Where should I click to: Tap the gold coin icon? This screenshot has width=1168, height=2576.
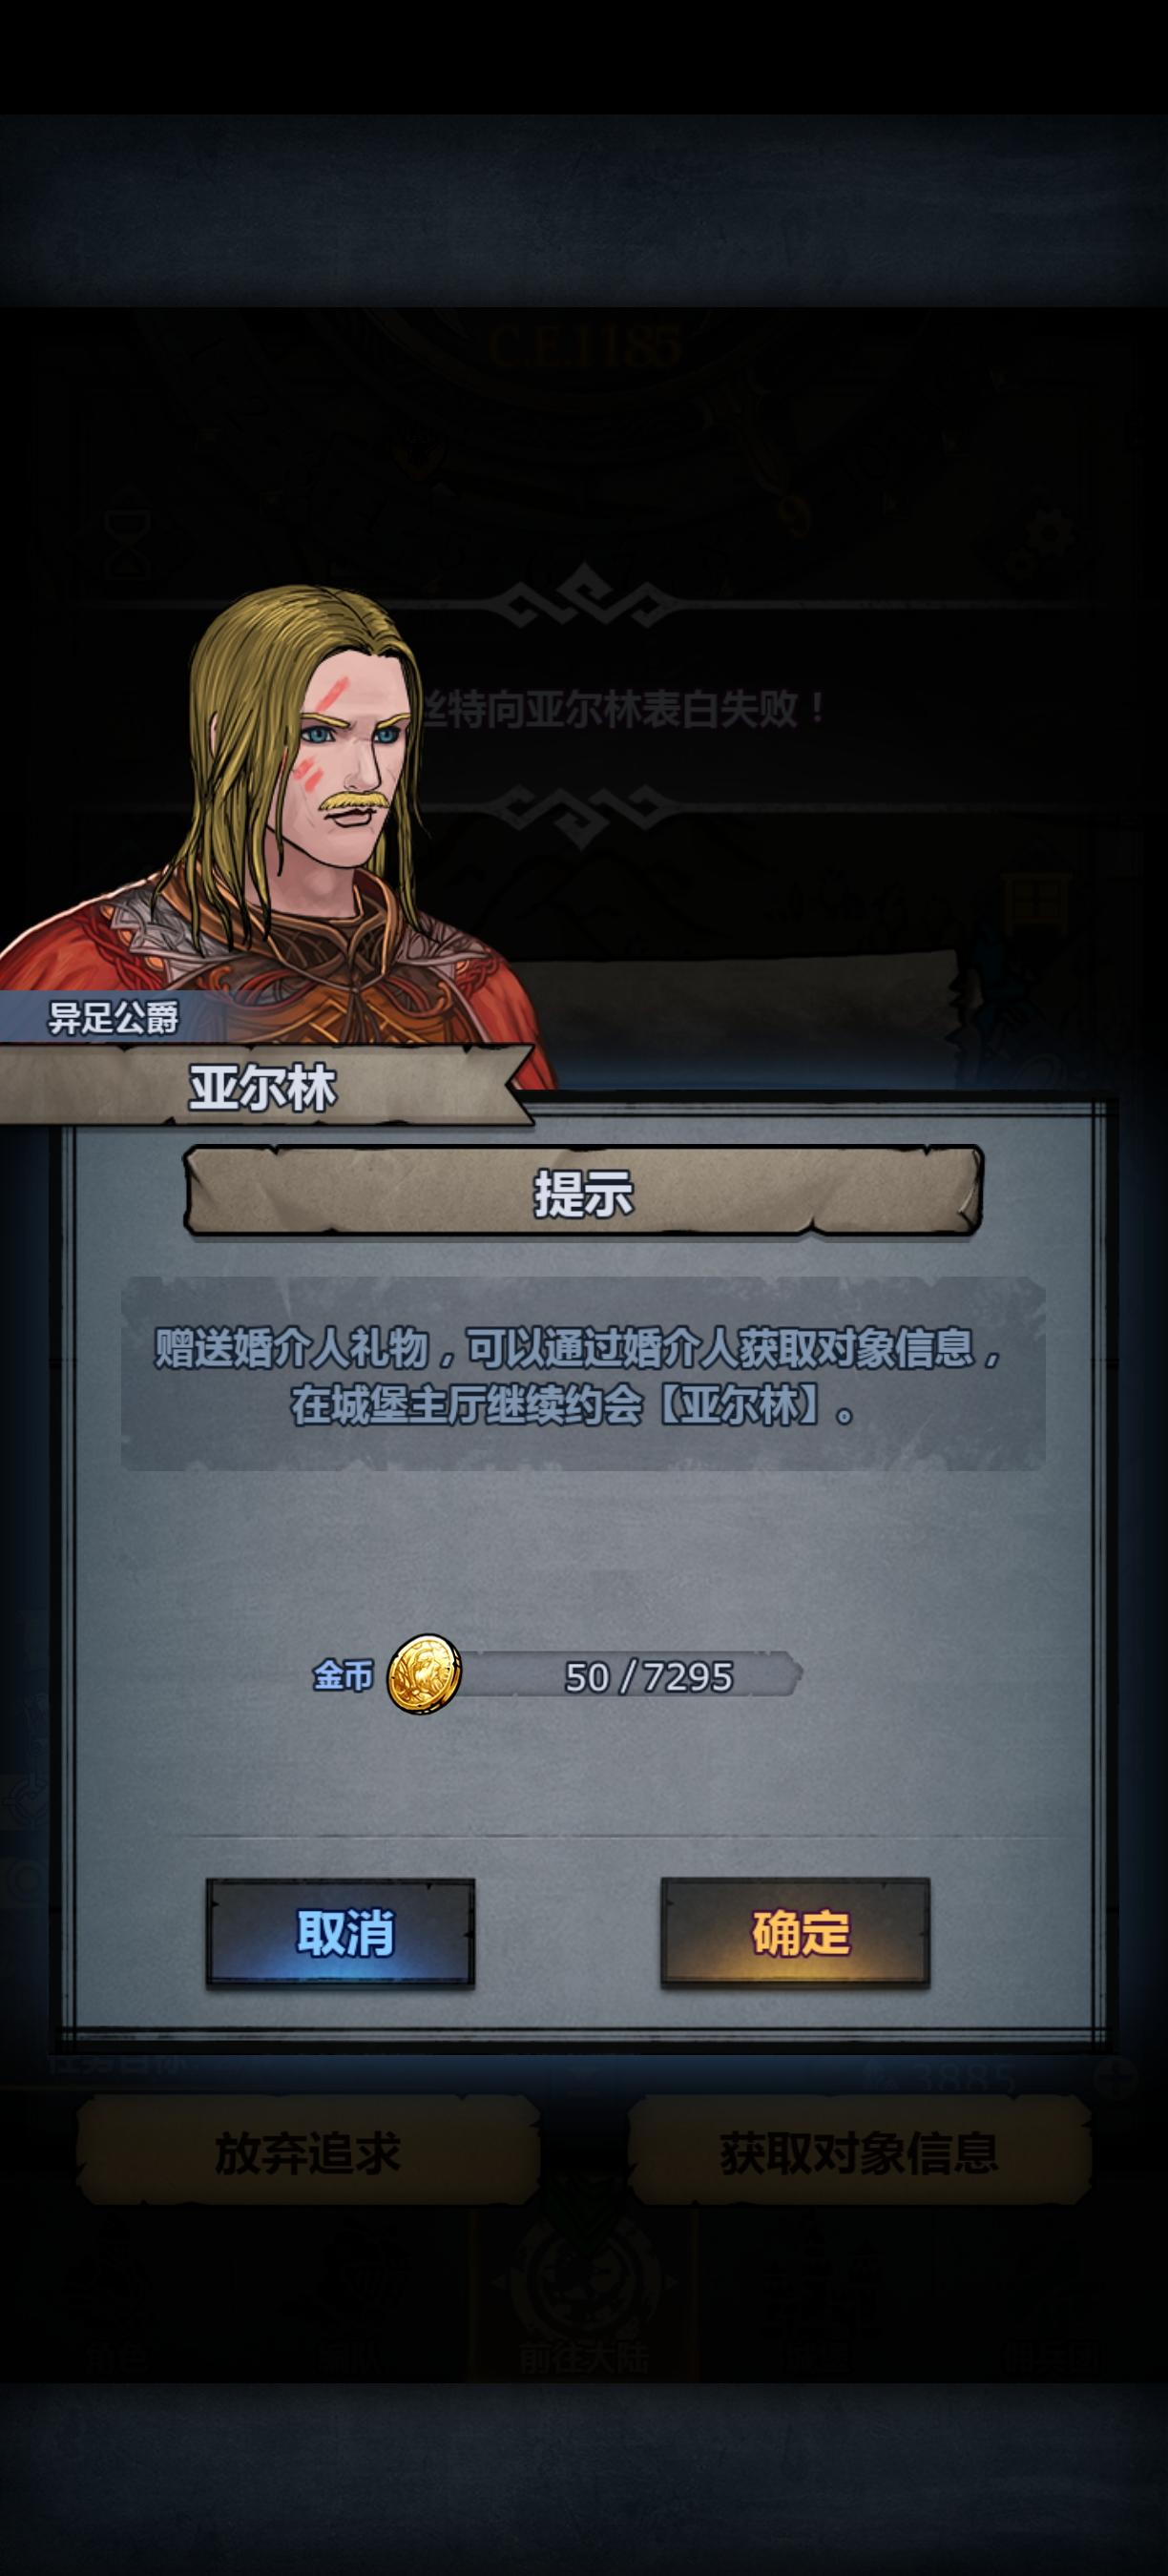425,1674
